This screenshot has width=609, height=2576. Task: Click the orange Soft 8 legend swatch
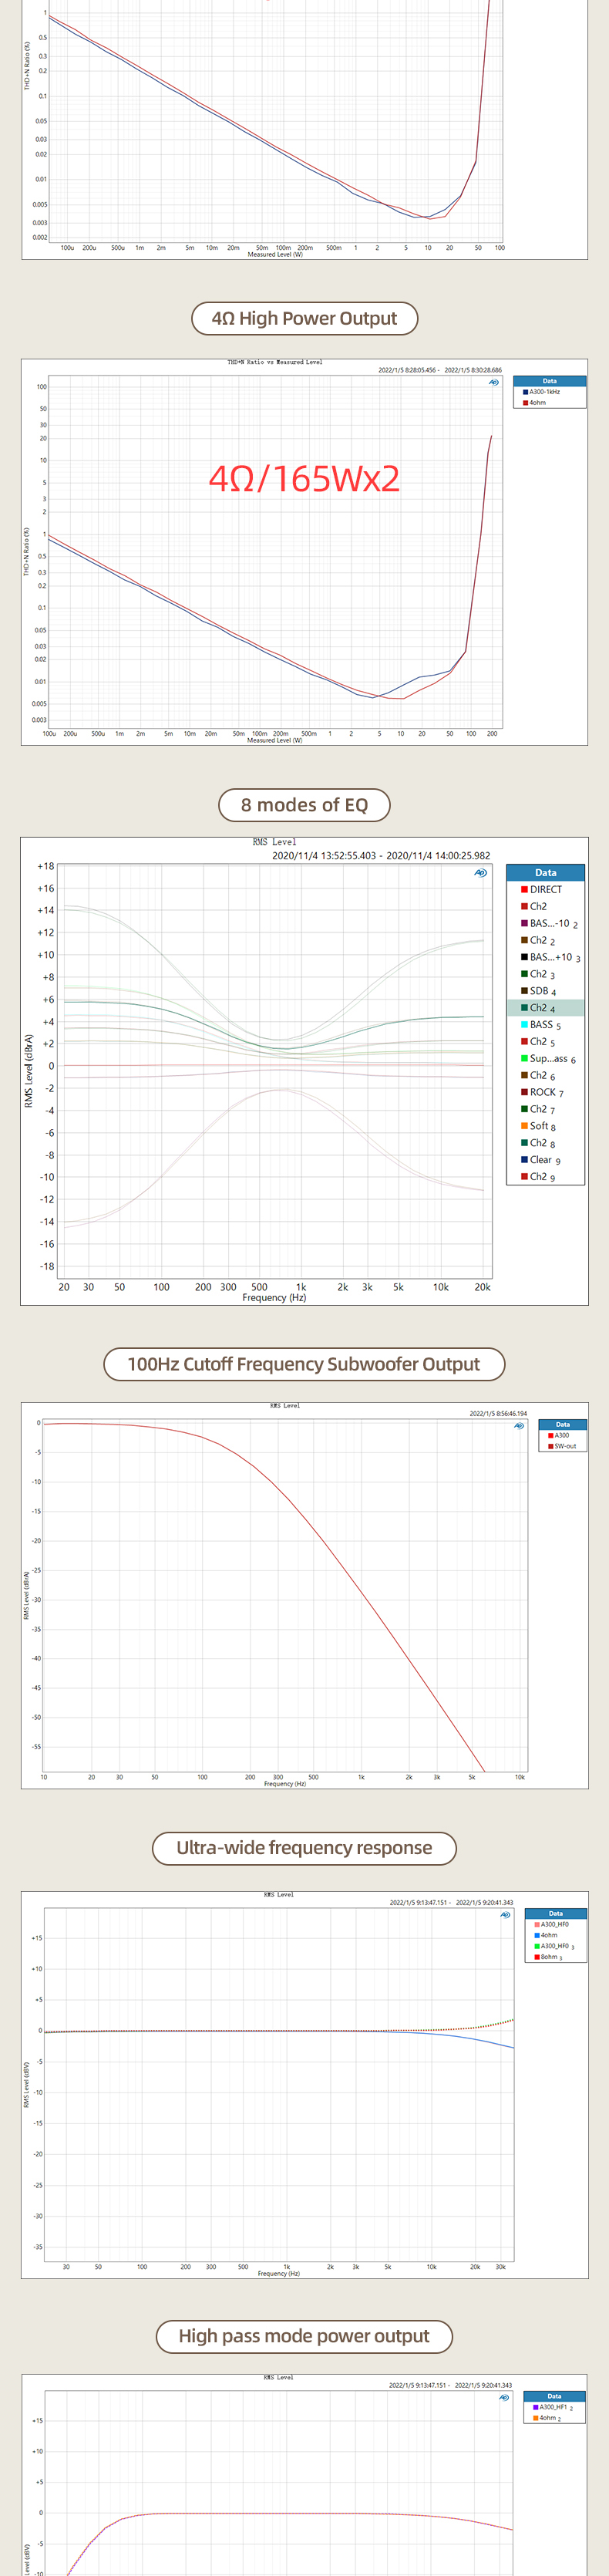(524, 1126)
